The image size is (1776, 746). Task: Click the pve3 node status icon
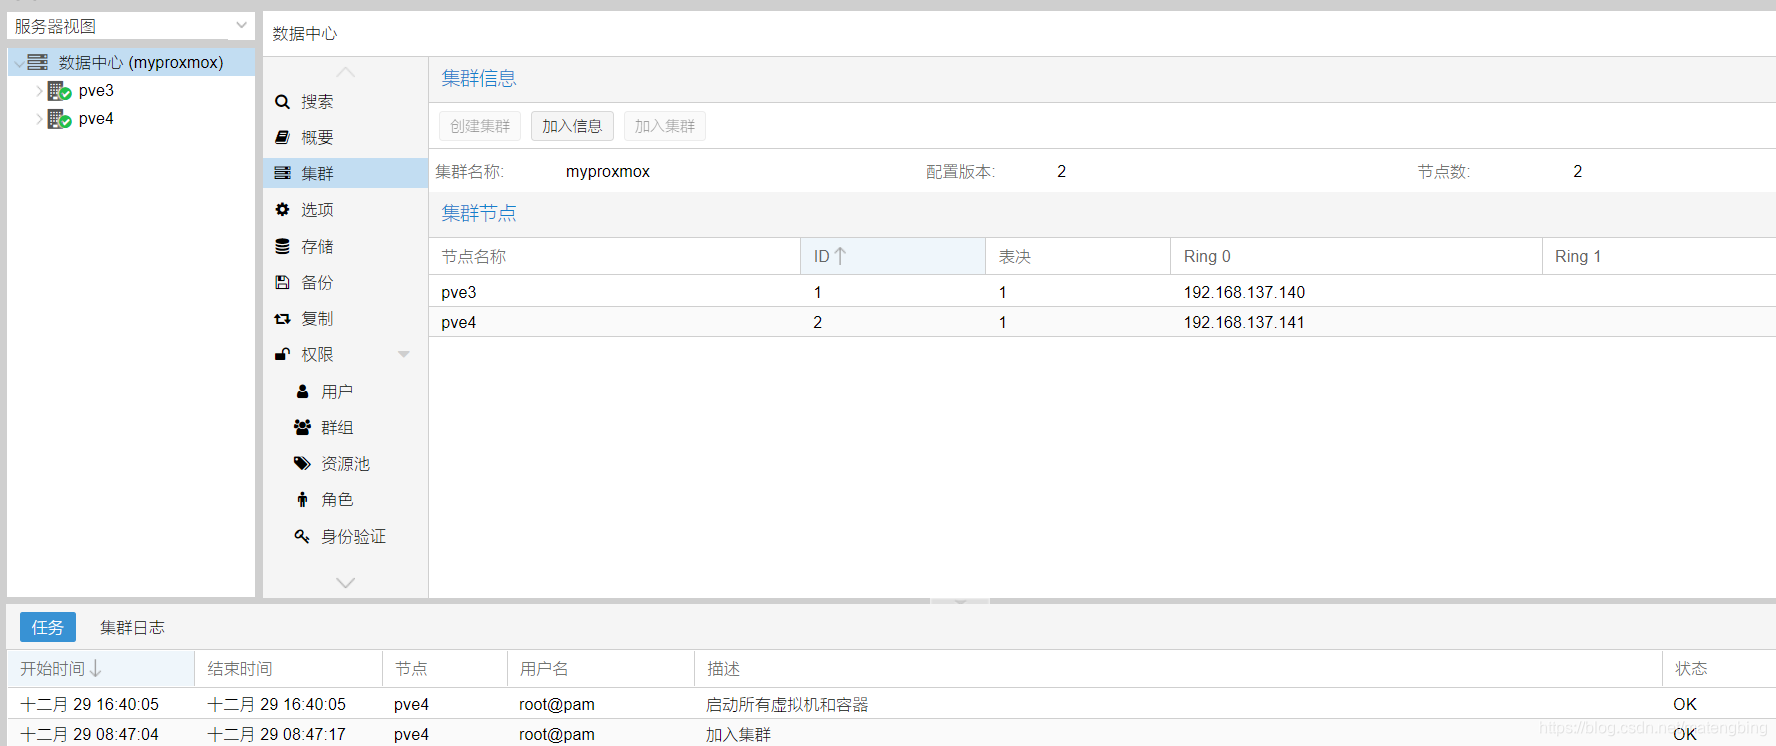(x=59, y=91)
